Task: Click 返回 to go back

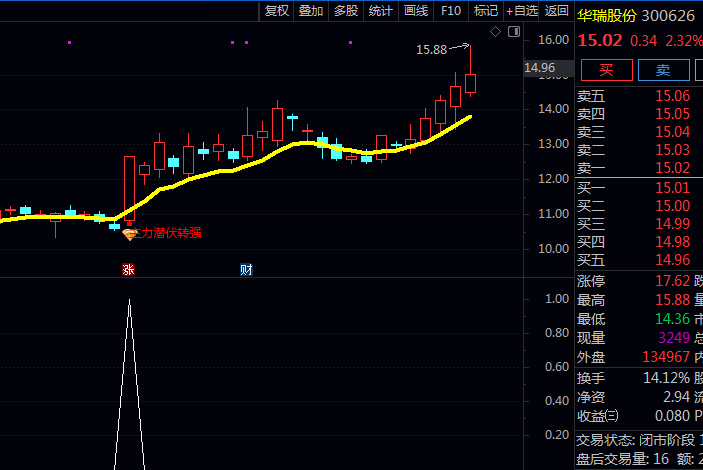Action: tap(557, 11)
